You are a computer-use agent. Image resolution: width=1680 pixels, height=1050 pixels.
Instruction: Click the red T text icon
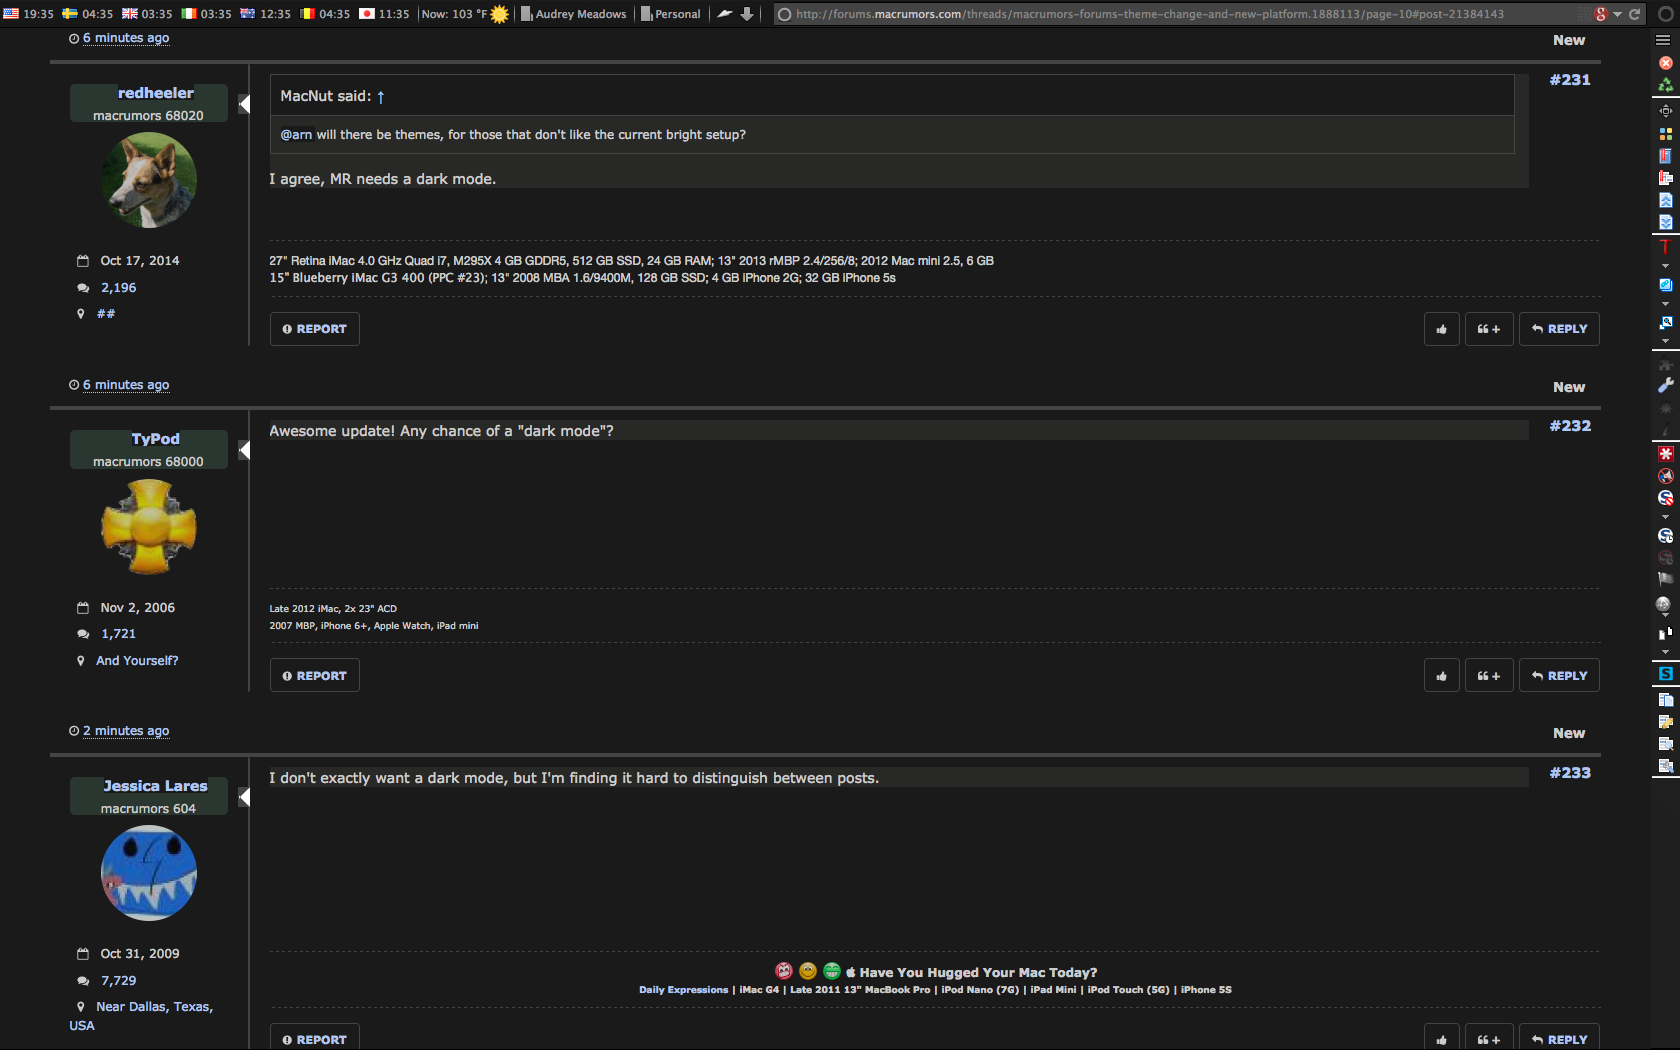pyautogui.click(x=1665, y=247)
